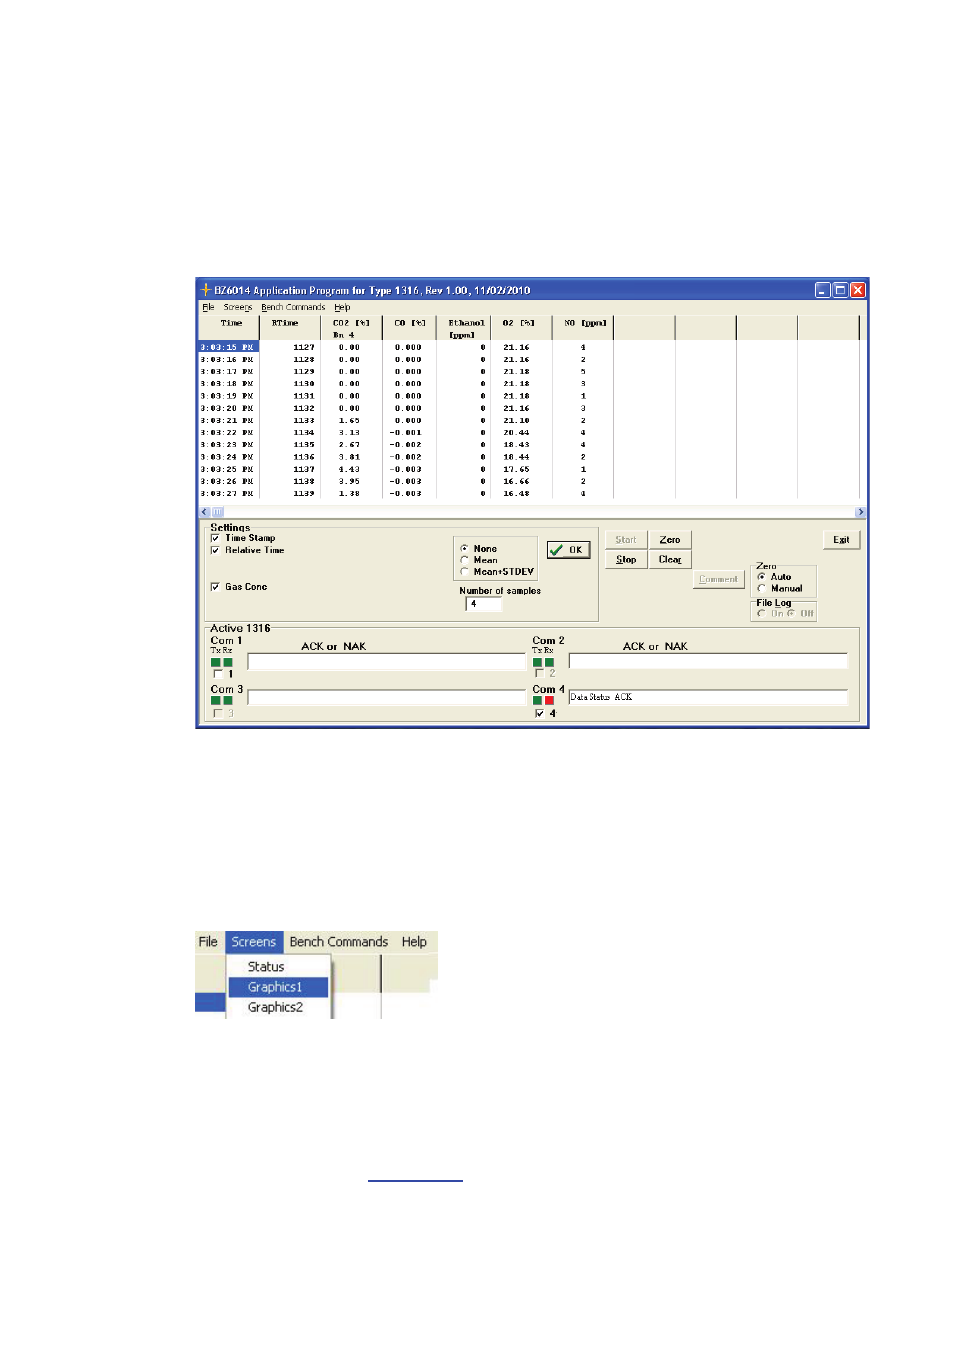Click the Clear button

pos(670,560)
